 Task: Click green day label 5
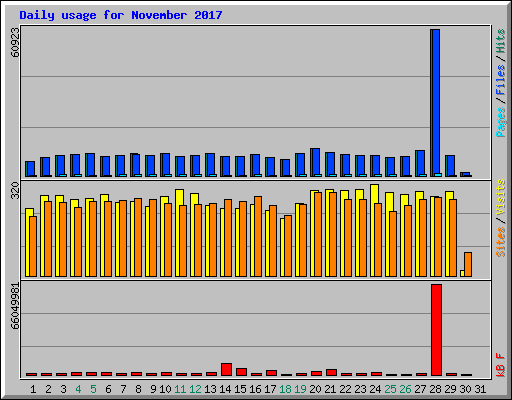click(93, 389)
